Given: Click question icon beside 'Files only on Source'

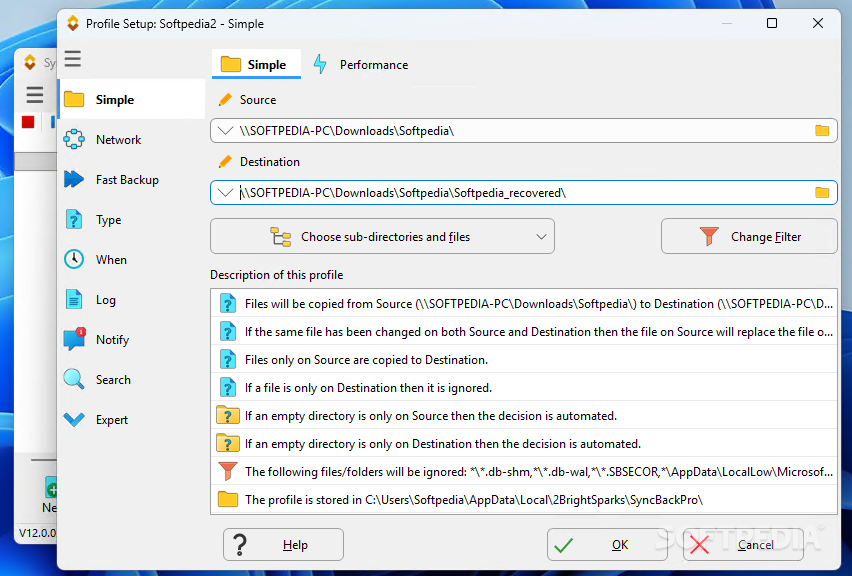Looking at the screenshot, I should tap(228, 359).
